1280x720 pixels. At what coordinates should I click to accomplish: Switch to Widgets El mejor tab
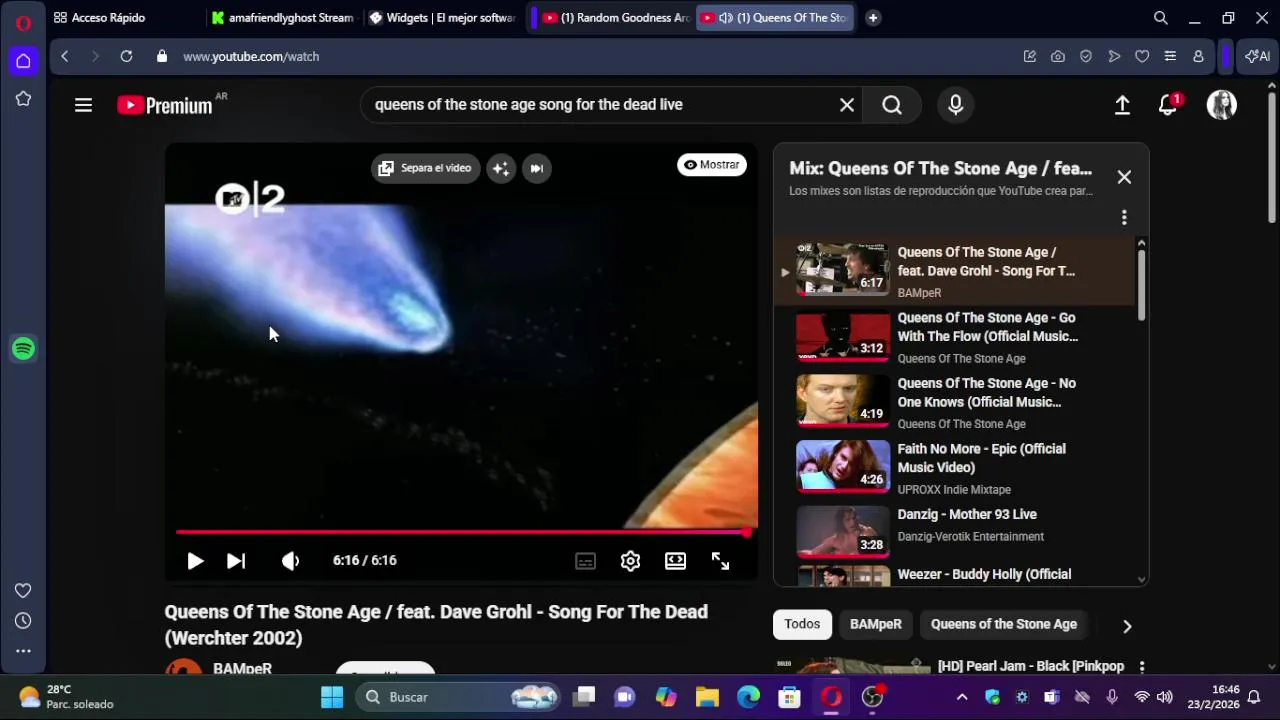tap(442, 18)
